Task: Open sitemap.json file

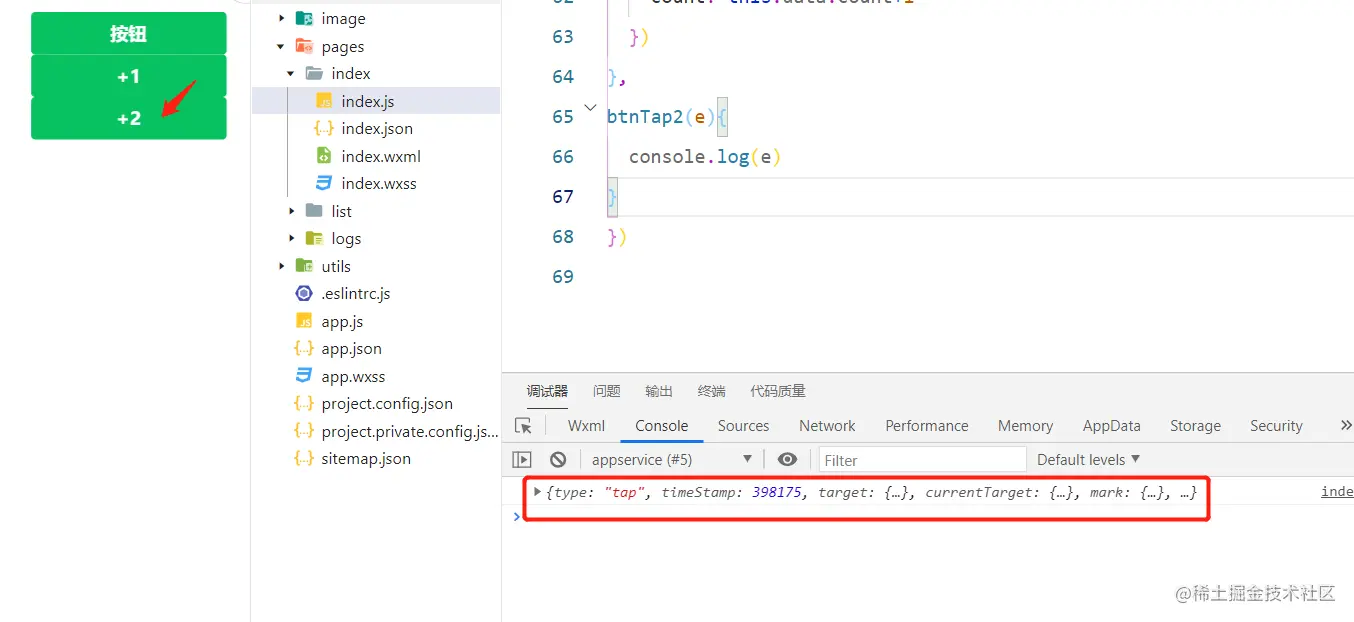Action: coord(366,458)
